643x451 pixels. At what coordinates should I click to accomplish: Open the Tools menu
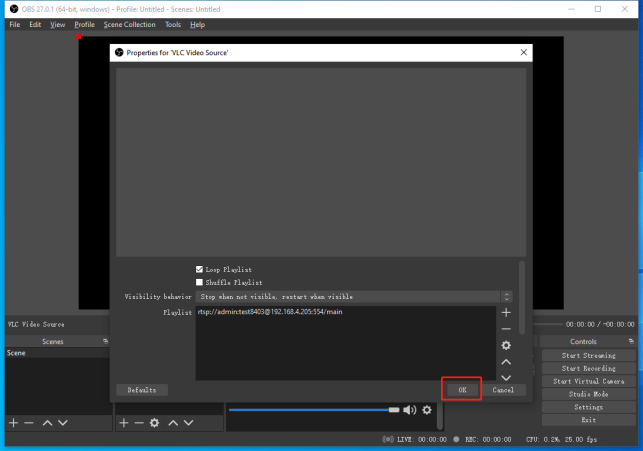click(x=173, y=24)
